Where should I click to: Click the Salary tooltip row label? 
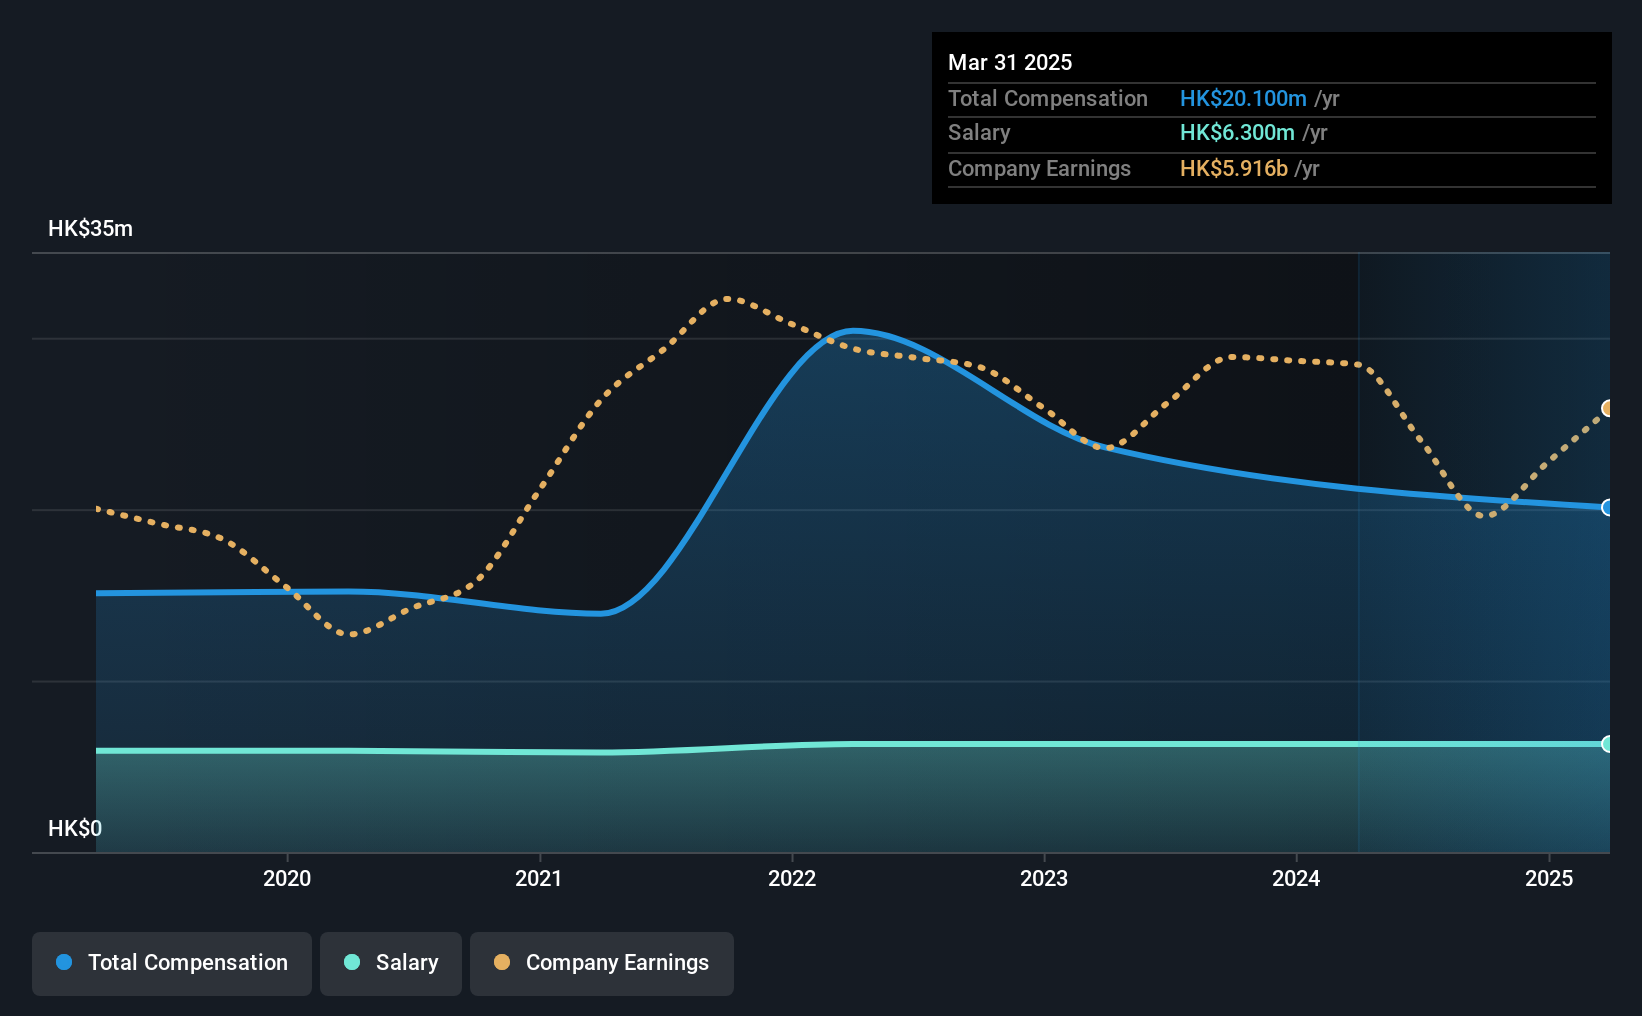tap(979, 132)
